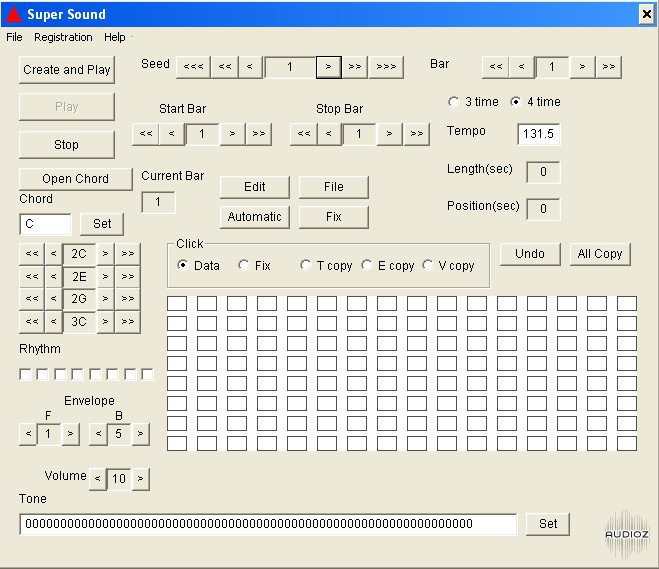Increase Envelope F value (>)
659x569 pixels.
pos(71,434)
